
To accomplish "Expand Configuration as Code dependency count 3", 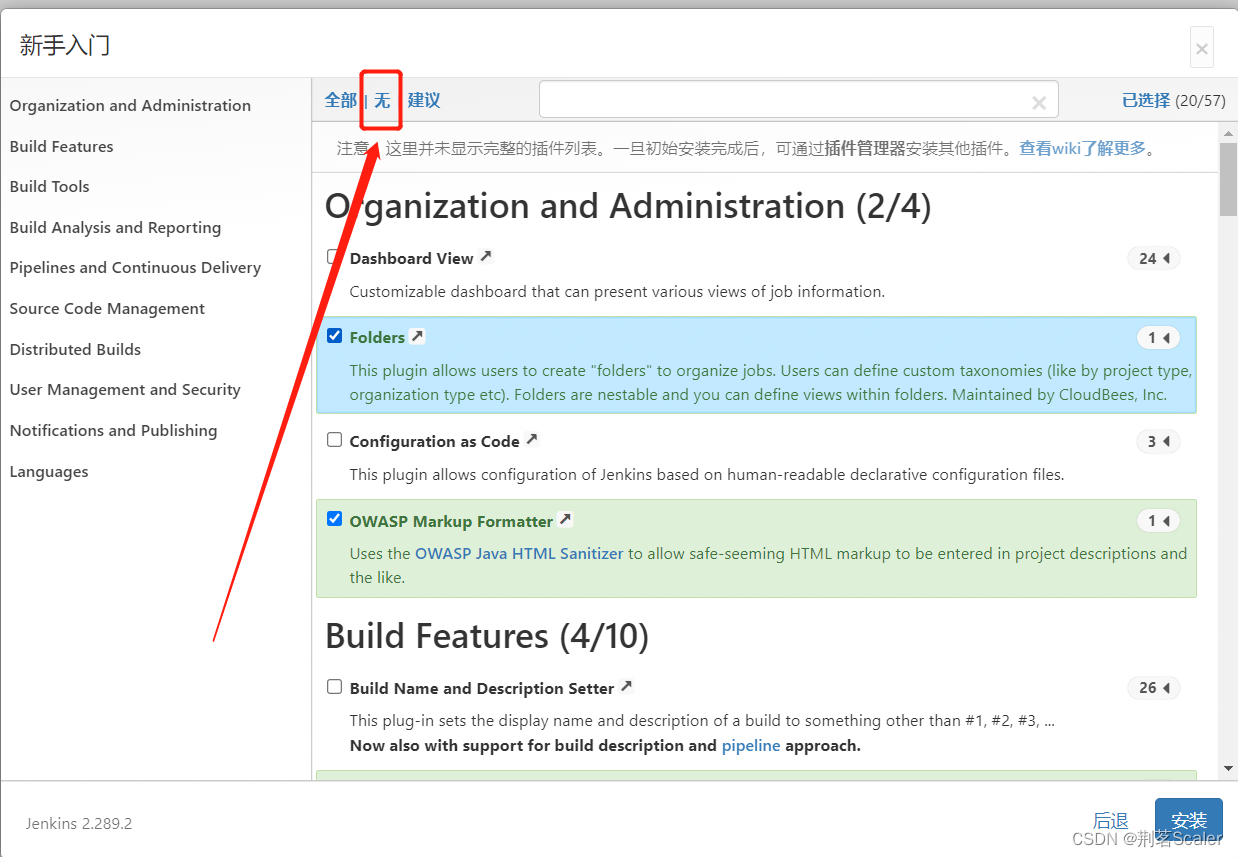I will pos(1159,441).
